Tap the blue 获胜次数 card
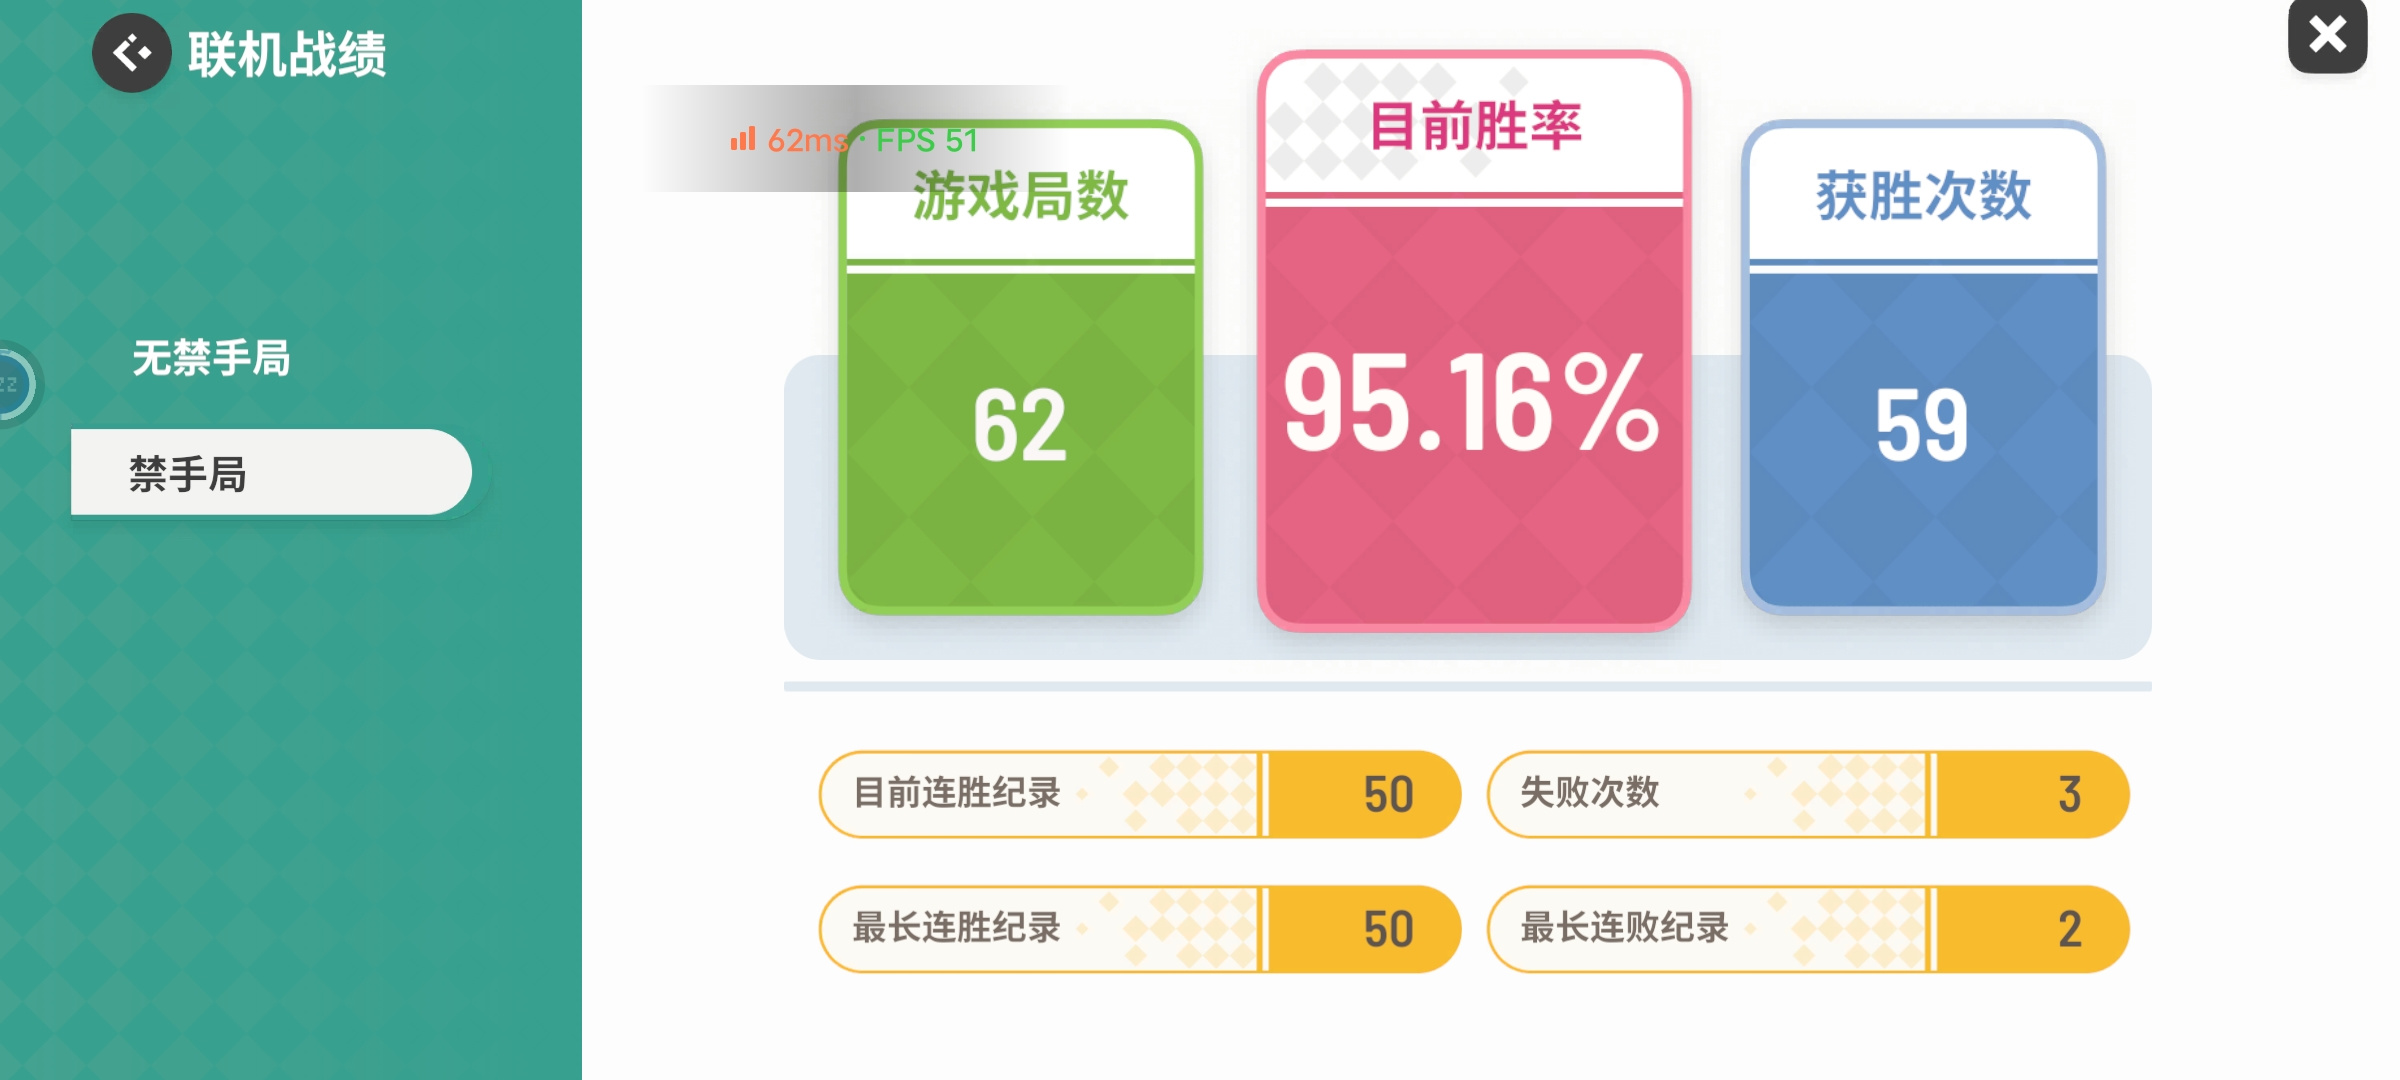 (x=1923, y=367)
